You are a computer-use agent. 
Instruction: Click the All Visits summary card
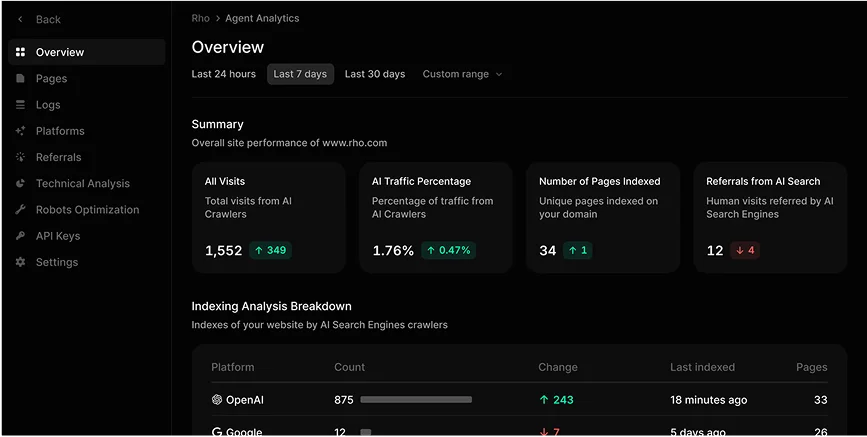(268, 218)
